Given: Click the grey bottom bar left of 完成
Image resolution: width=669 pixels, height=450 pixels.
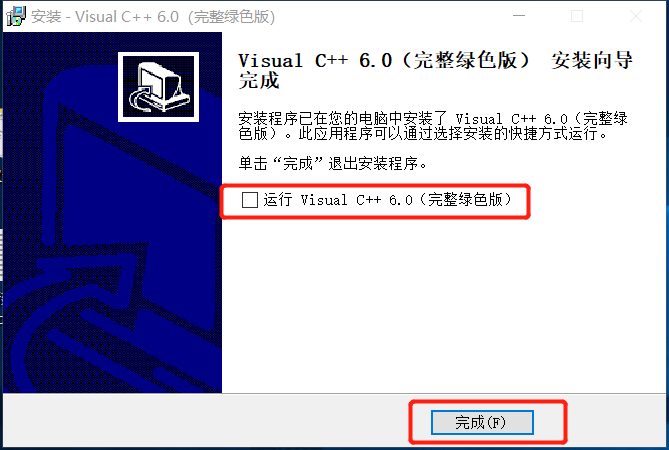Looking at the screenshot, I should [205, 421].
